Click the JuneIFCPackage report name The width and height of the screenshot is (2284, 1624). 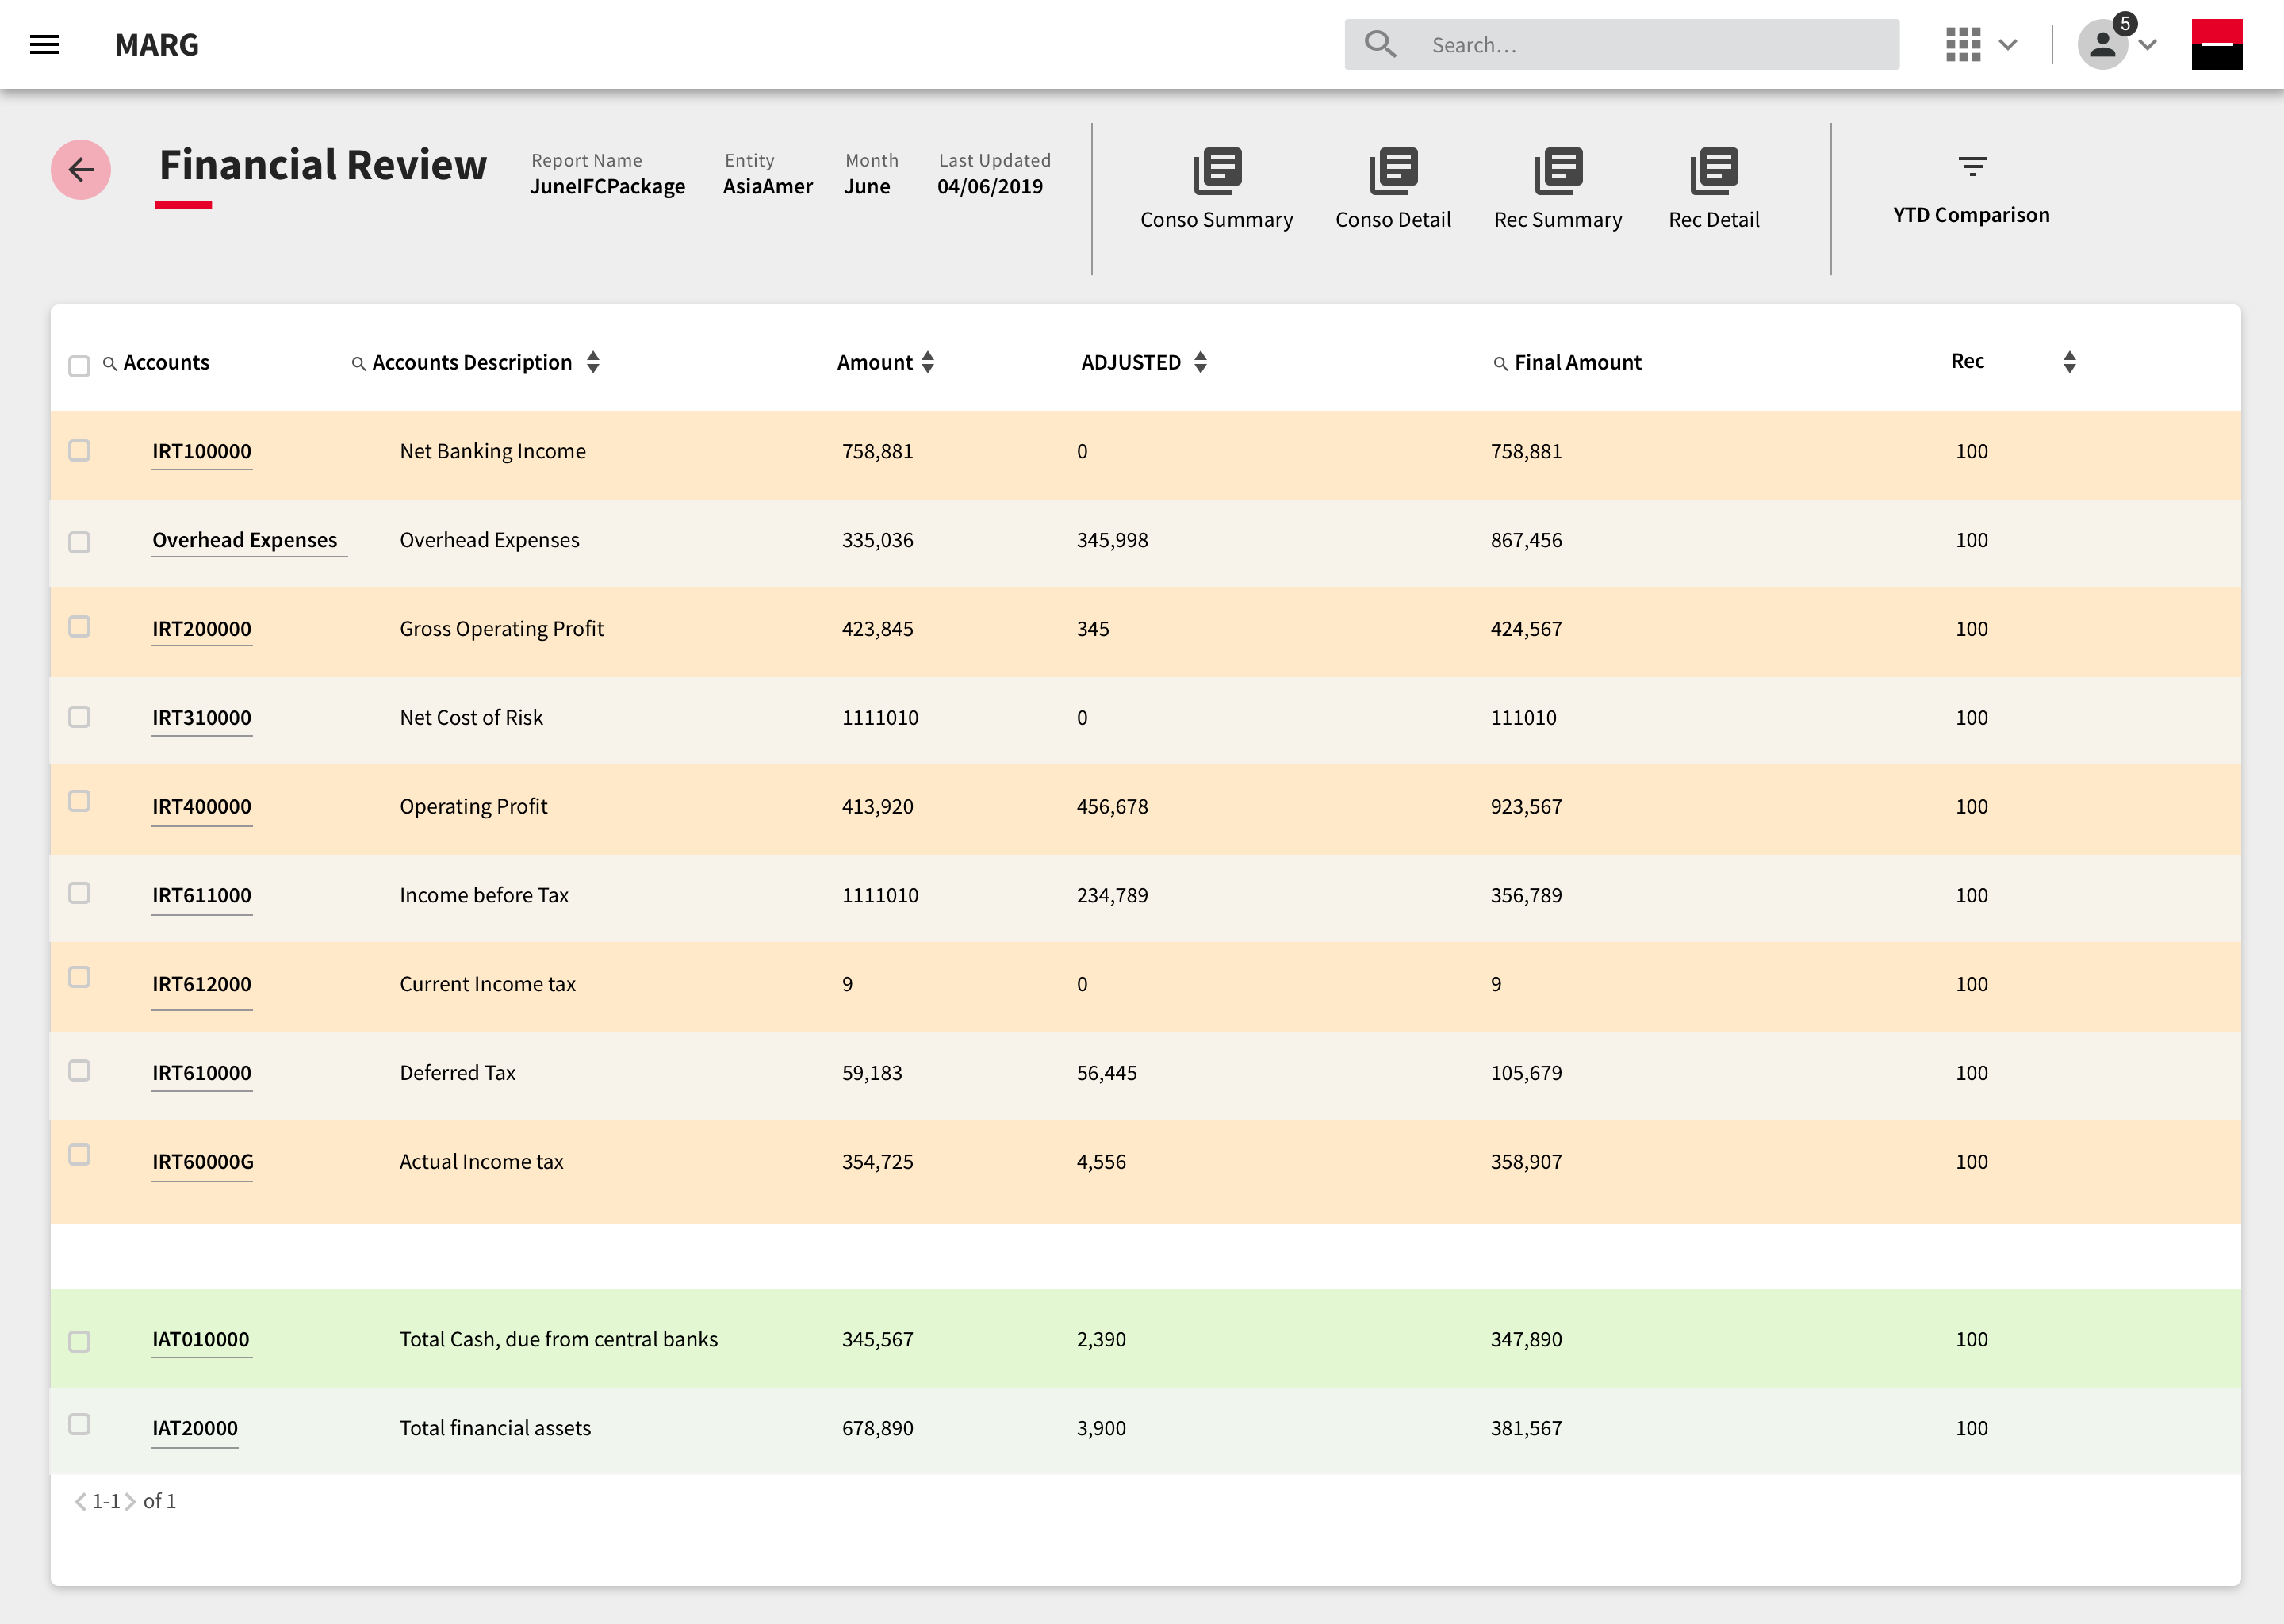click(608, 187)
